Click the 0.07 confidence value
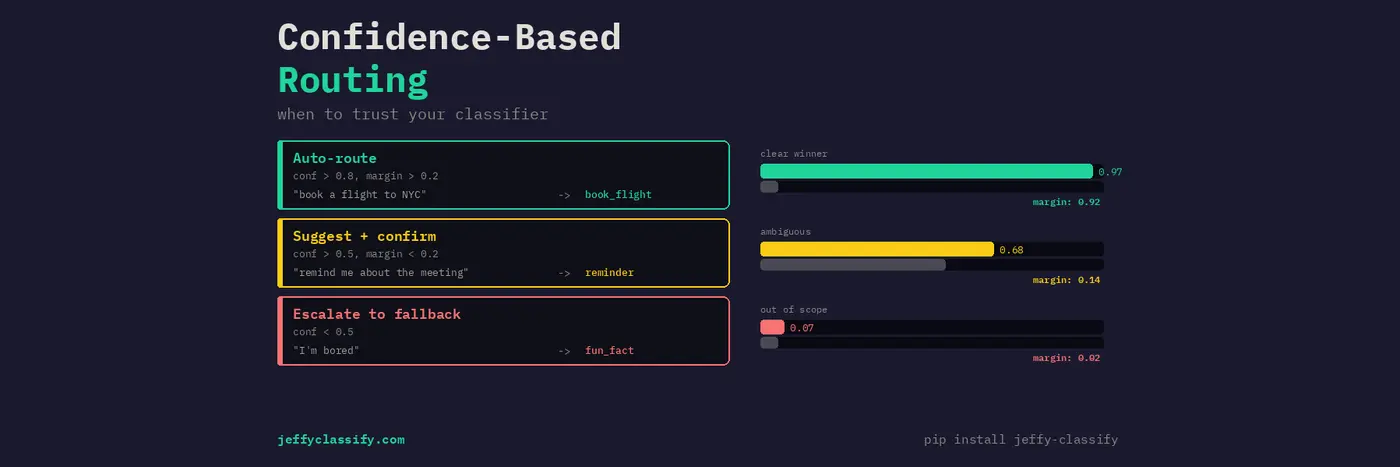 click(802, 328)
